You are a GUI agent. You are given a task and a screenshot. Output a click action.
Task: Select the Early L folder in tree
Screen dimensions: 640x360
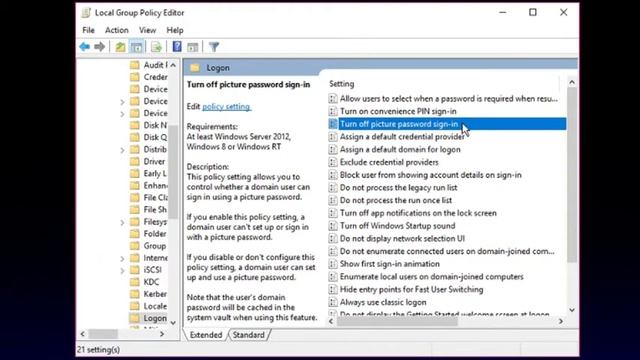[x=155, y=173]
